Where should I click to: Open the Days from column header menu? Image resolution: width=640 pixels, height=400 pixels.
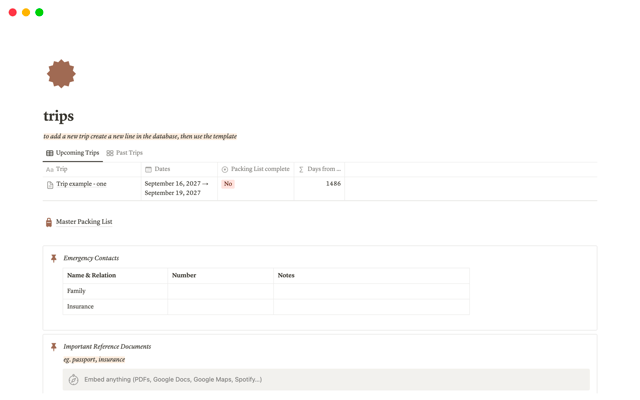323,170
